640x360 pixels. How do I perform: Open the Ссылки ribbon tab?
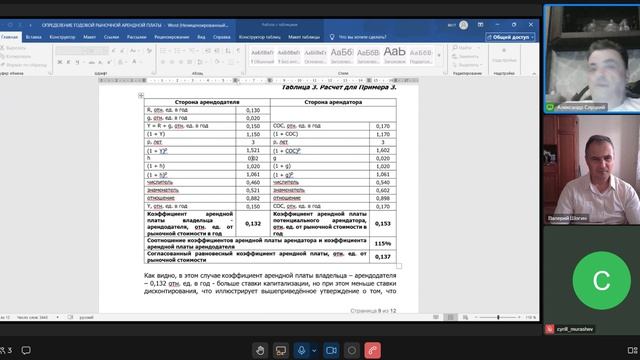pos(111,37)
